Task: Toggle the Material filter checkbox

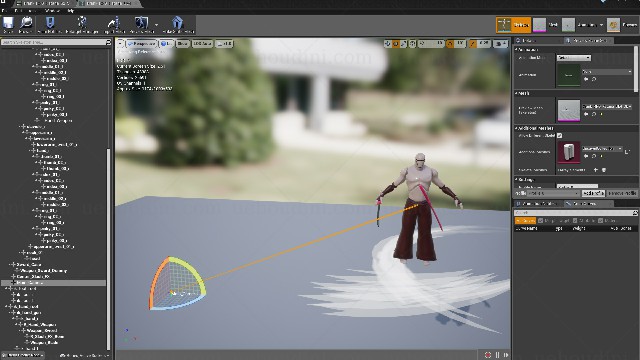Action: (x=600, y=221)
